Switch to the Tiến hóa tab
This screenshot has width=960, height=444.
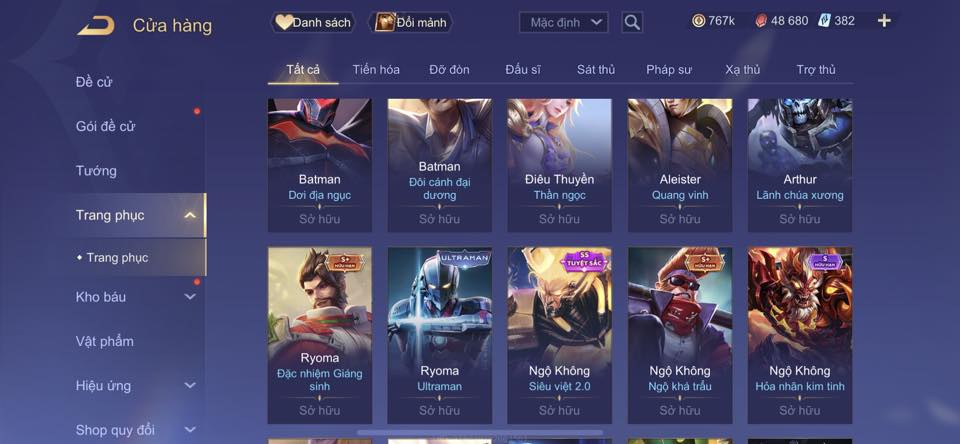[376, 70]
